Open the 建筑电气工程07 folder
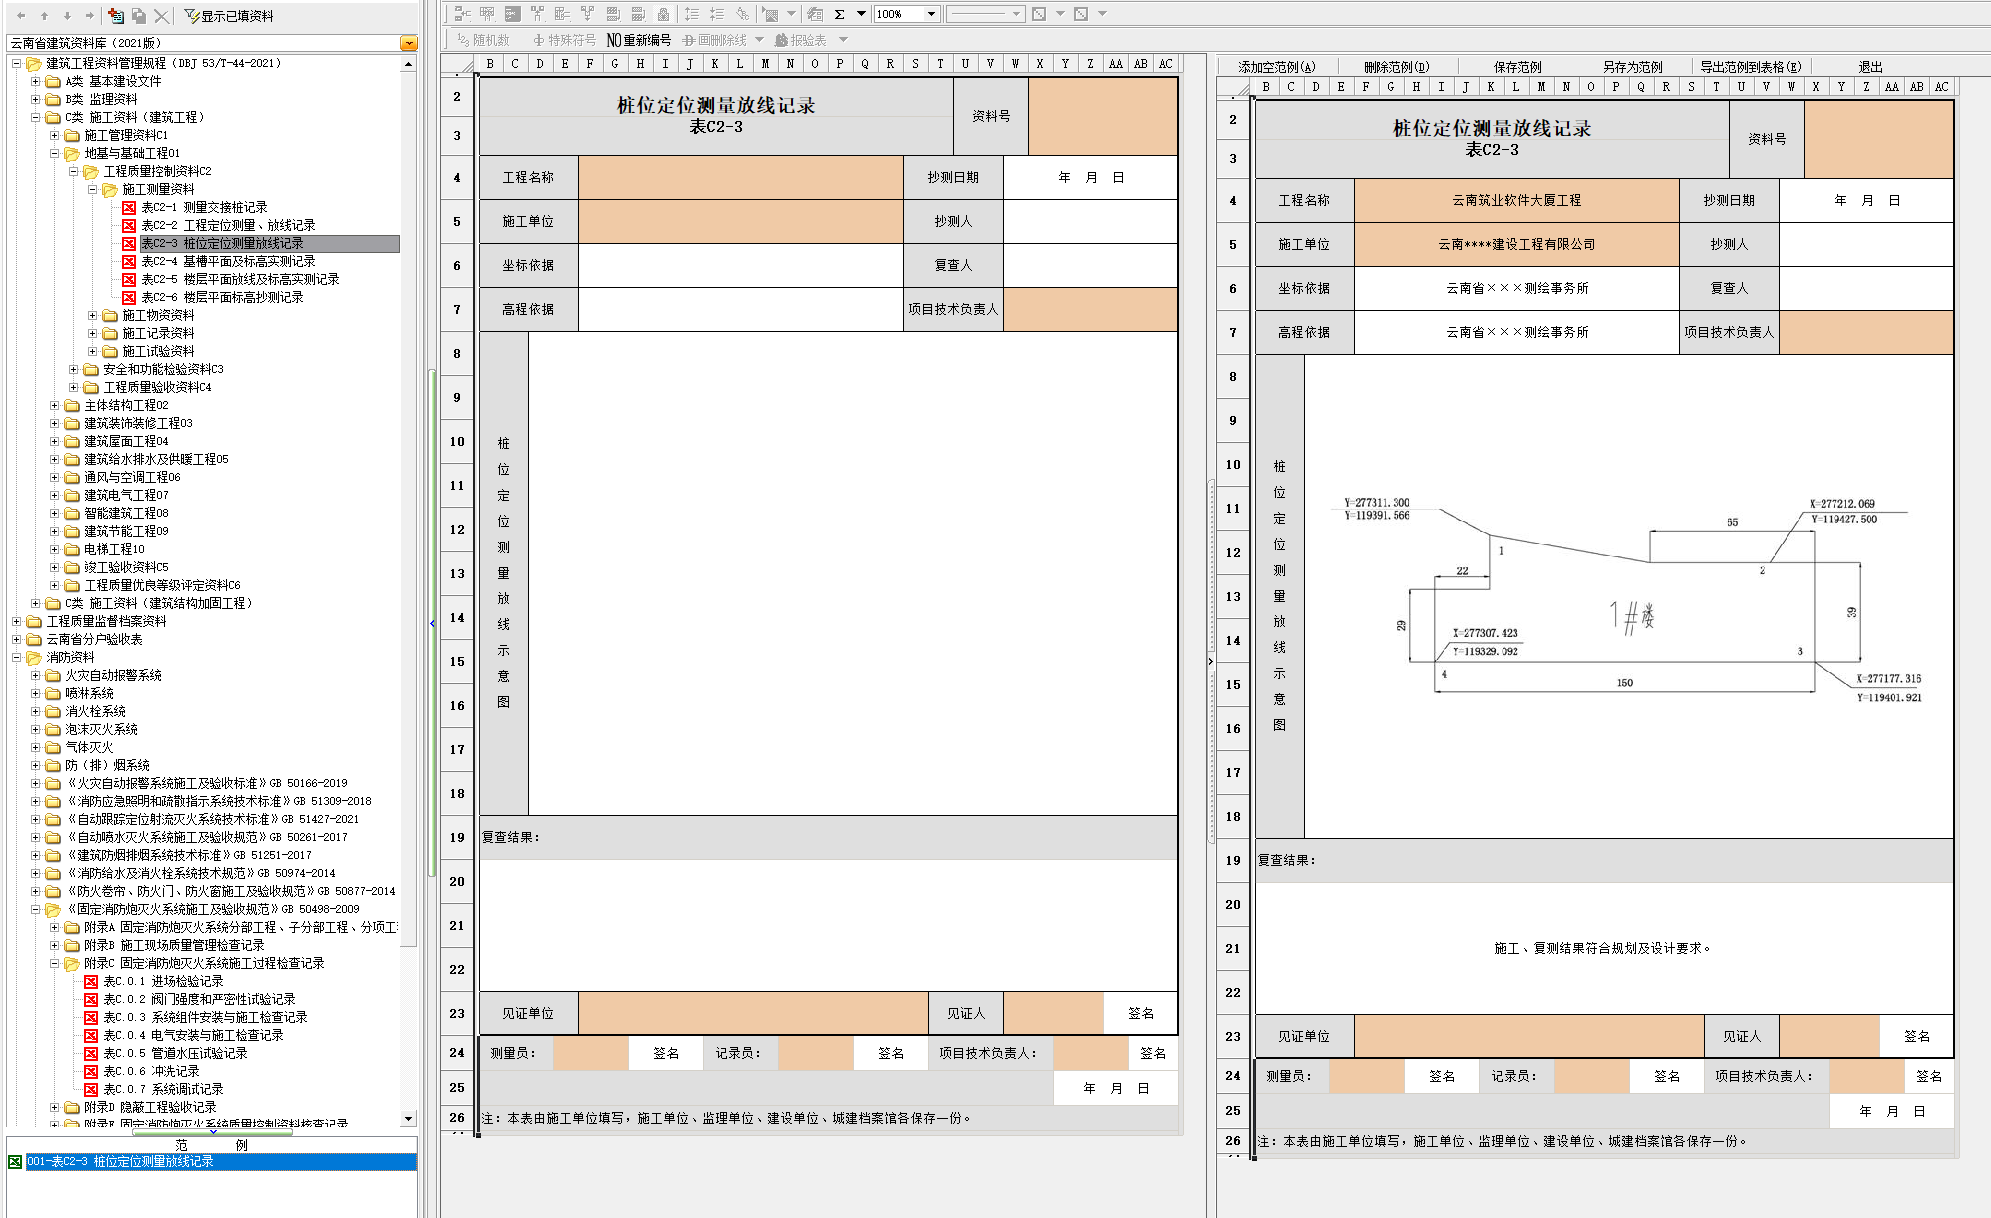1991x1218 pixels. point(126,495)
